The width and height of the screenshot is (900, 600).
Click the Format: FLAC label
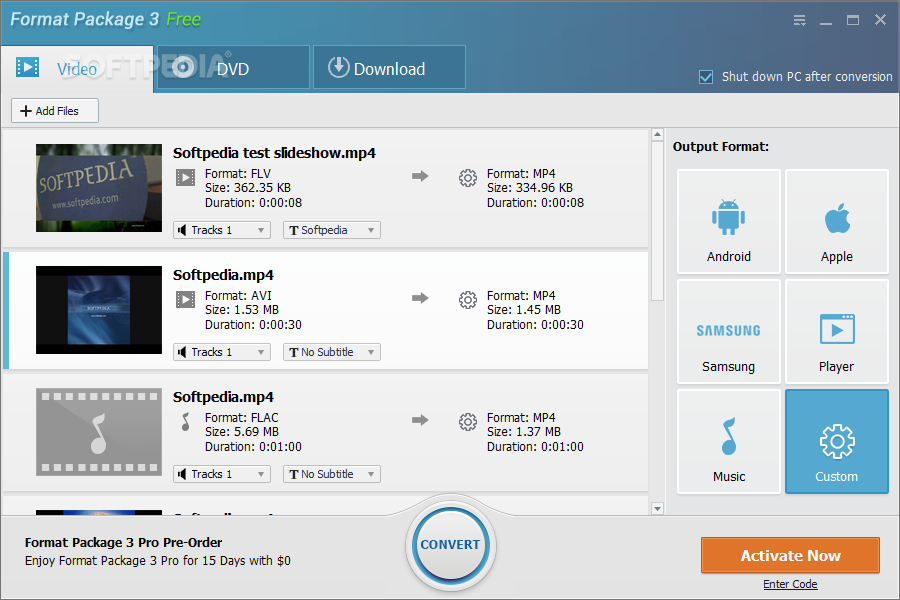(x=242, y=417)
